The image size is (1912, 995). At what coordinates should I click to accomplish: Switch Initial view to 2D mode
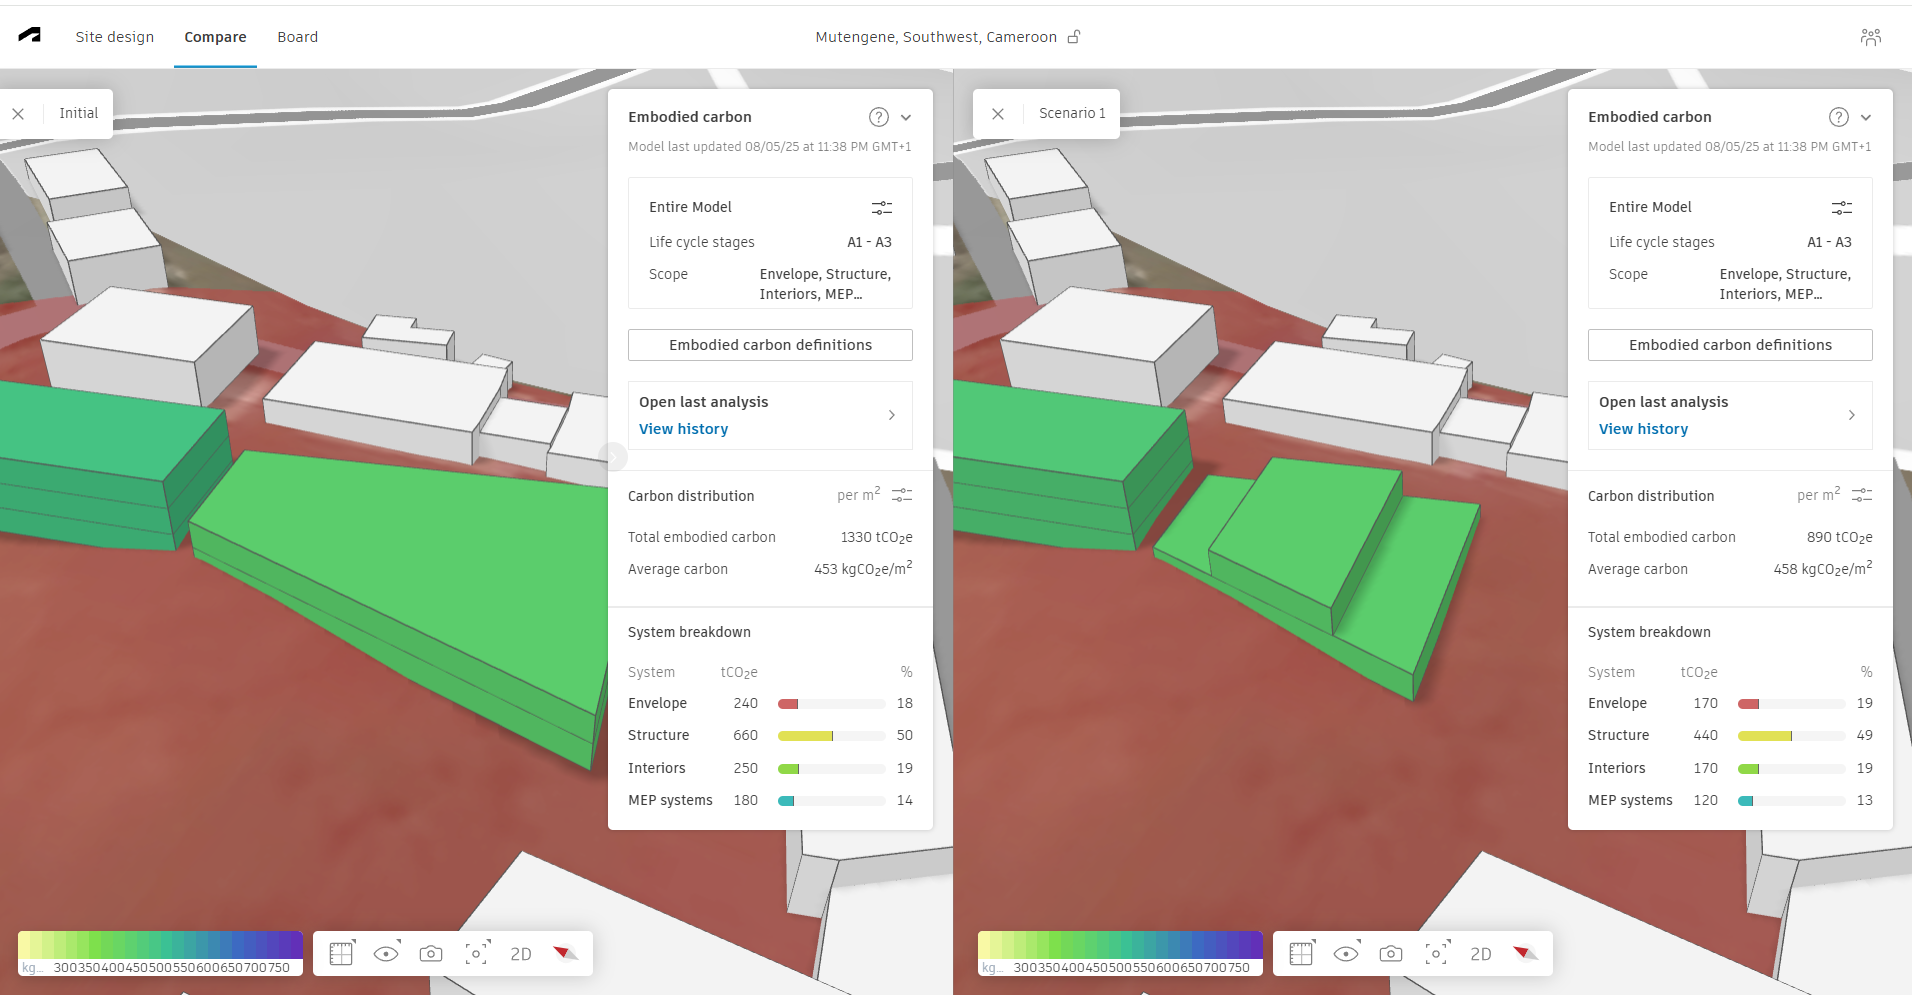pyautogui.click(x=521, y=954)
